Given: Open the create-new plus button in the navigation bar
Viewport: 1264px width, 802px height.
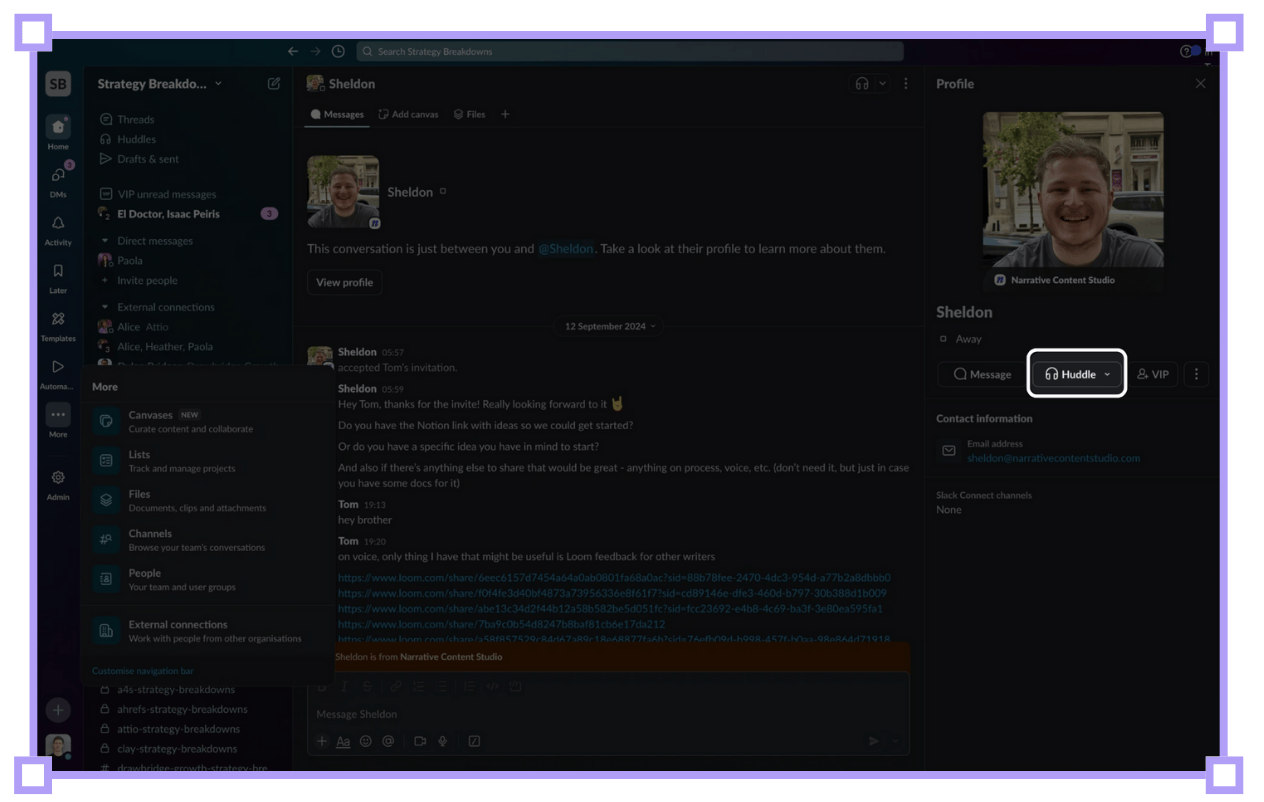Looking at the screenshot, I should coord(58,710).
